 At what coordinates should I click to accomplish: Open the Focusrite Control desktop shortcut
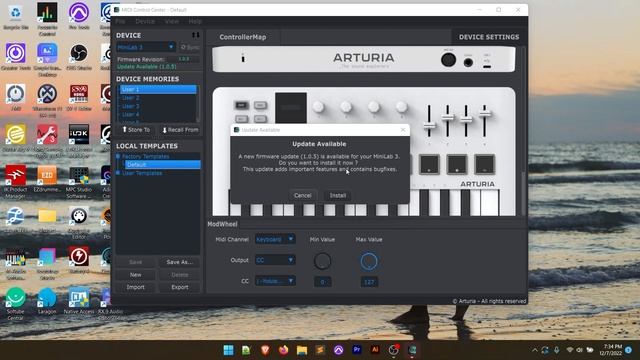[47, 18]
